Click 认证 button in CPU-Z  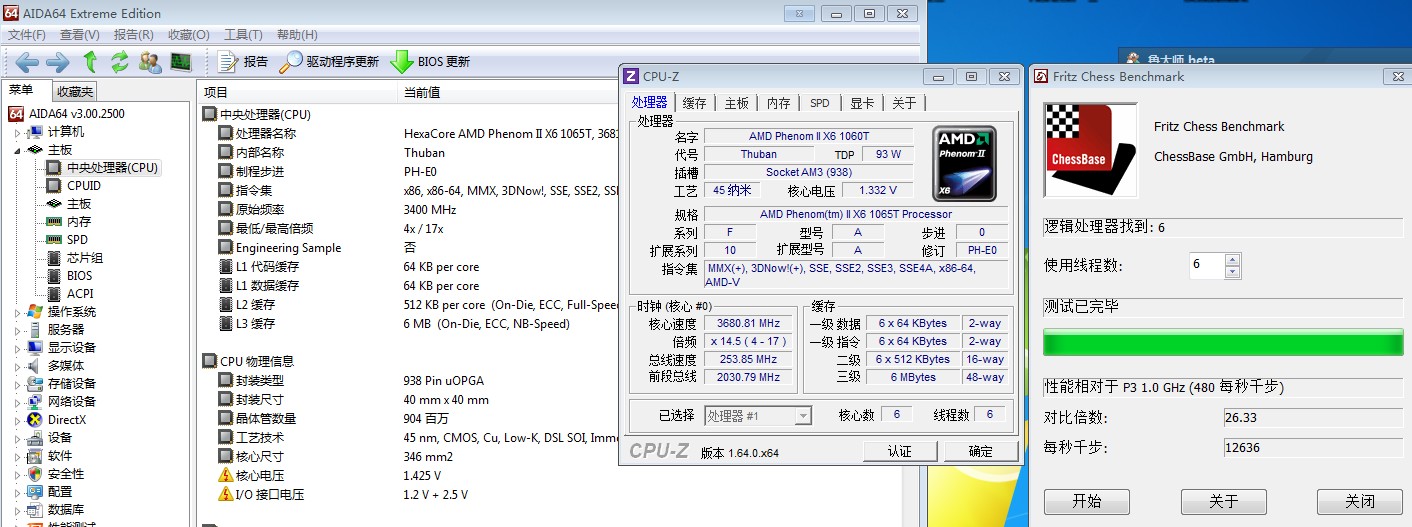click(900, 451)
